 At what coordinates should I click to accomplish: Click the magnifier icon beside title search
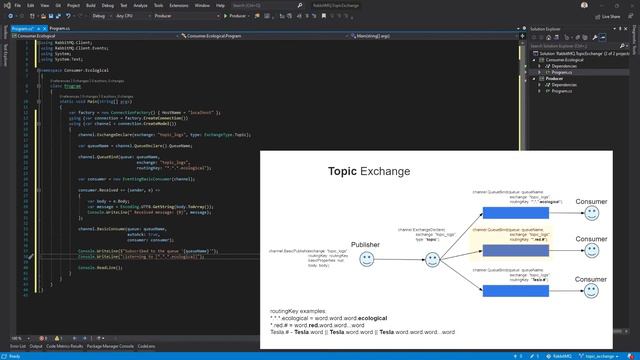pos(300,6)
